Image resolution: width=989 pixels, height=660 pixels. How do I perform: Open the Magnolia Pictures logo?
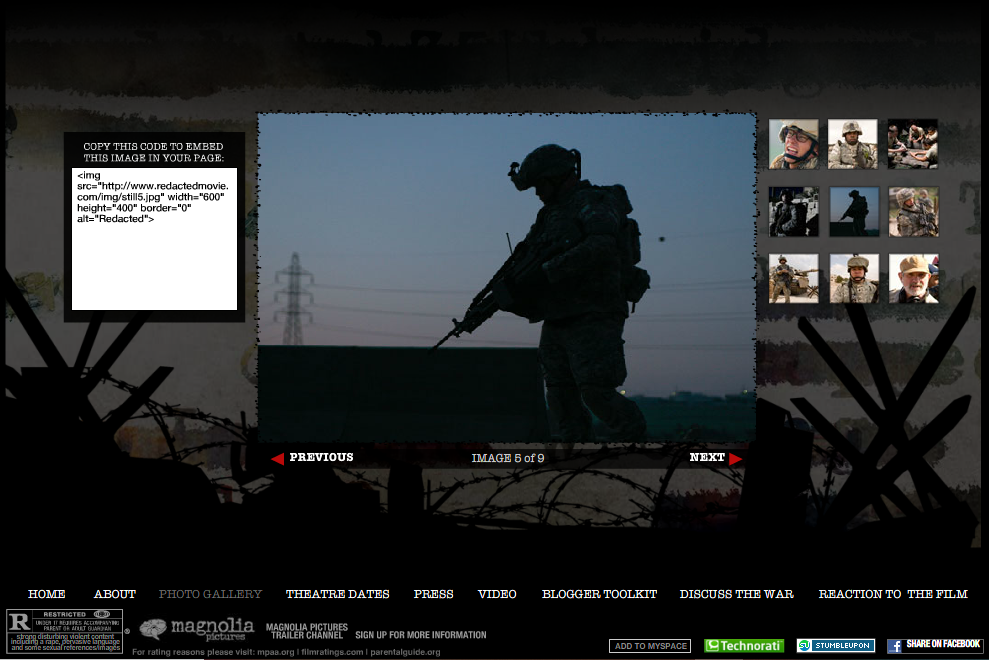click(197, 629)
